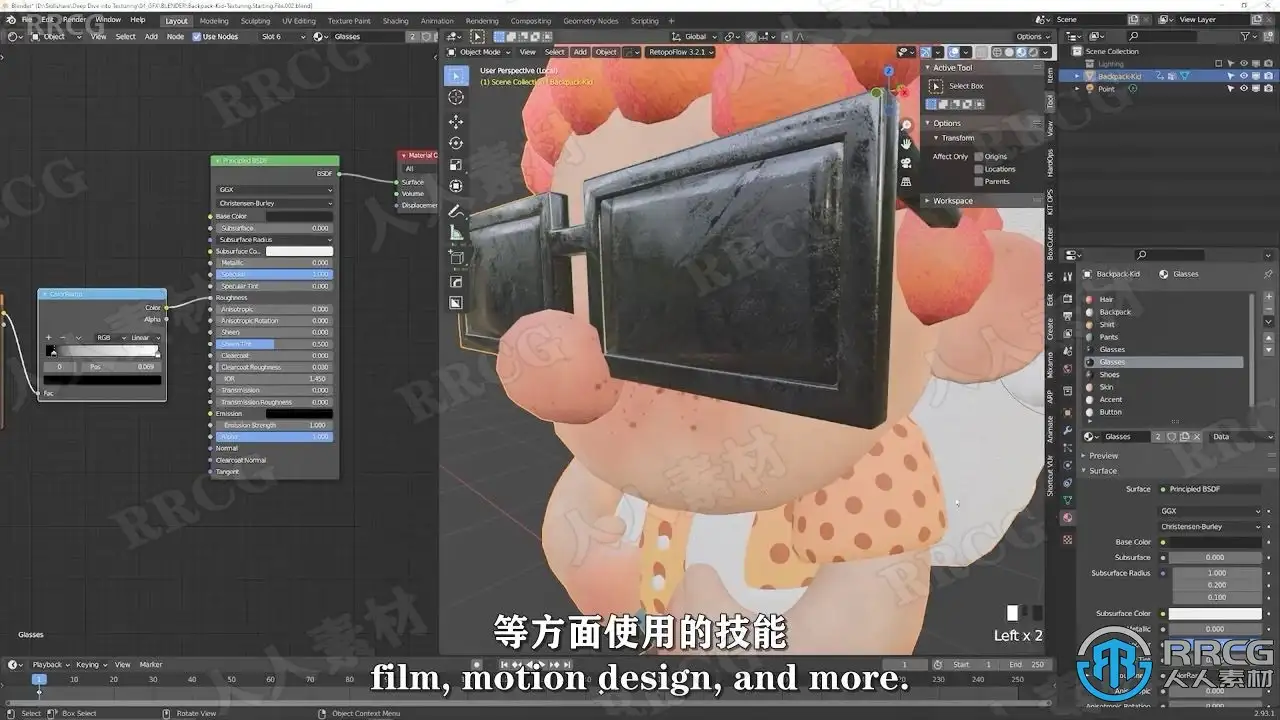Image resolution: width=1280 pixels, height=720 pixels.
Task: Open GGX distribution dropdown in node
Action: (x=275, y=189)
